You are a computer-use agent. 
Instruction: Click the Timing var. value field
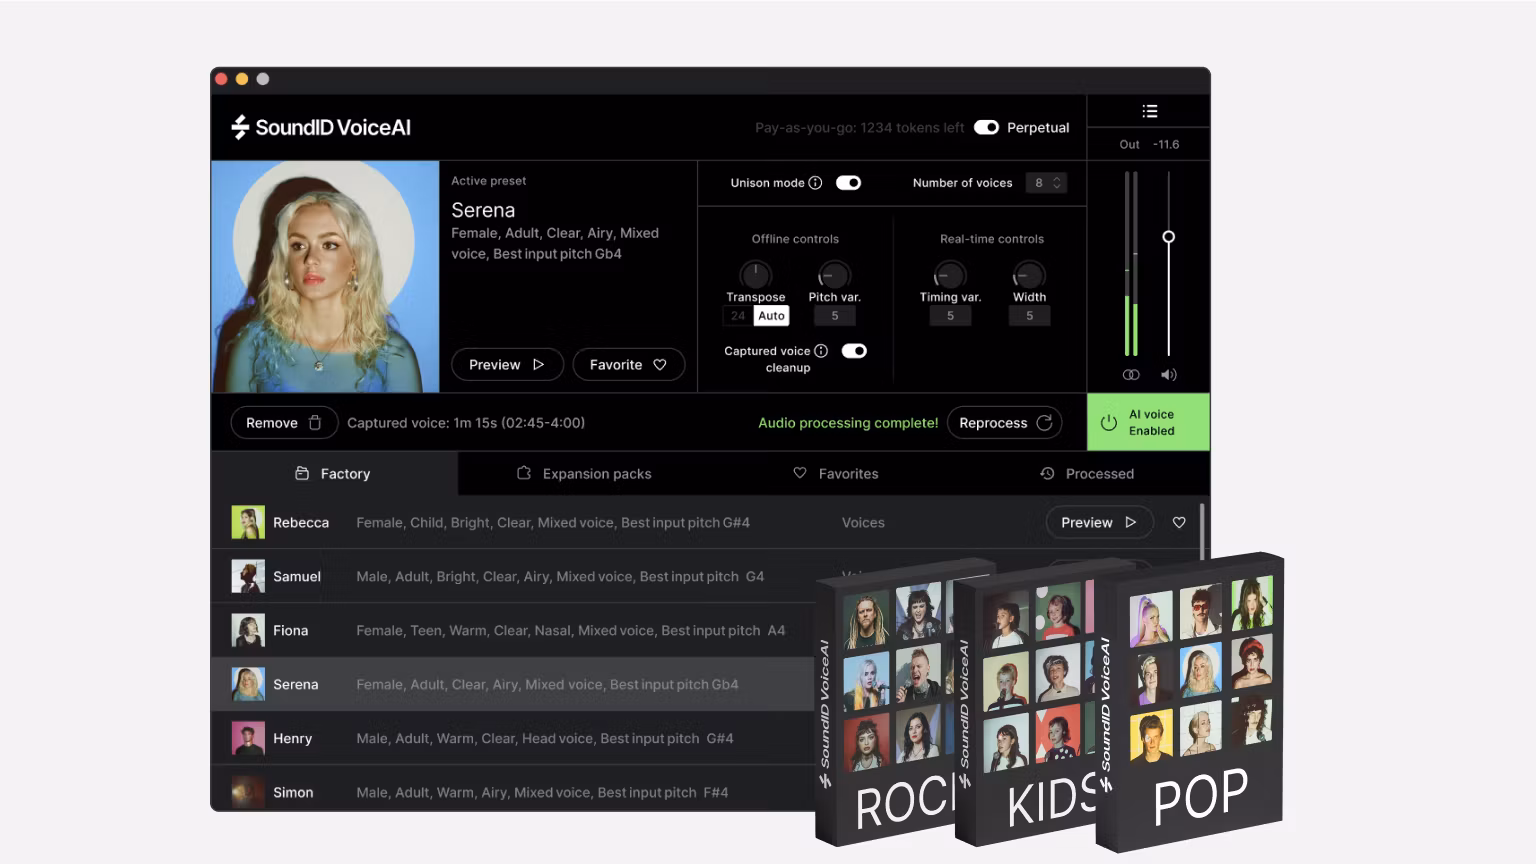[x=950, y=316]
